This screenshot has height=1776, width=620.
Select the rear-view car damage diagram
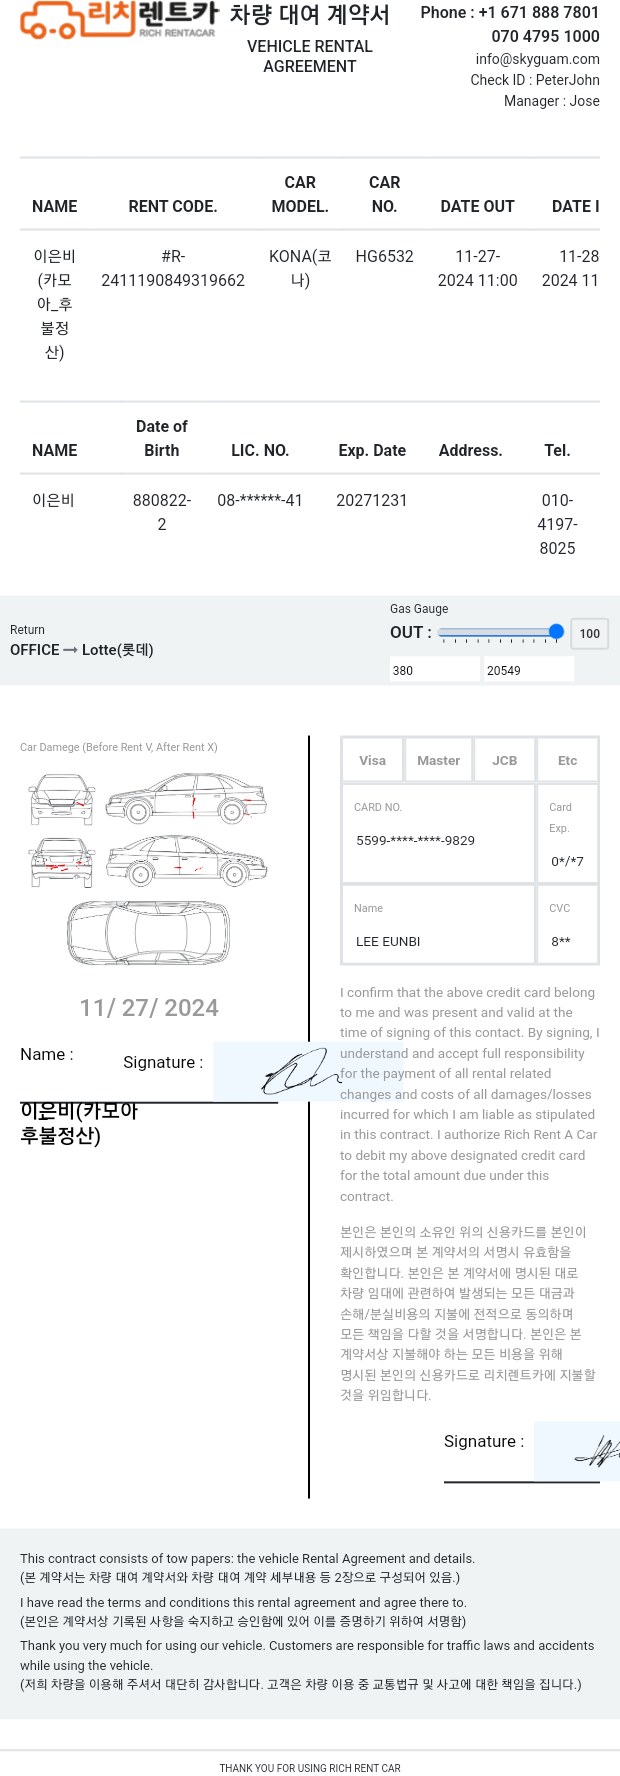click(x=62, y=862)
